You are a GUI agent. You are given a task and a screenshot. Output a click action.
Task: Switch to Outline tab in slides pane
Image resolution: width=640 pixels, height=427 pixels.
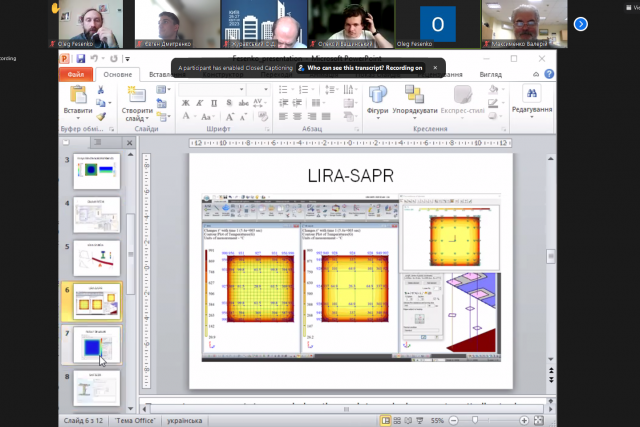(98, 142)
